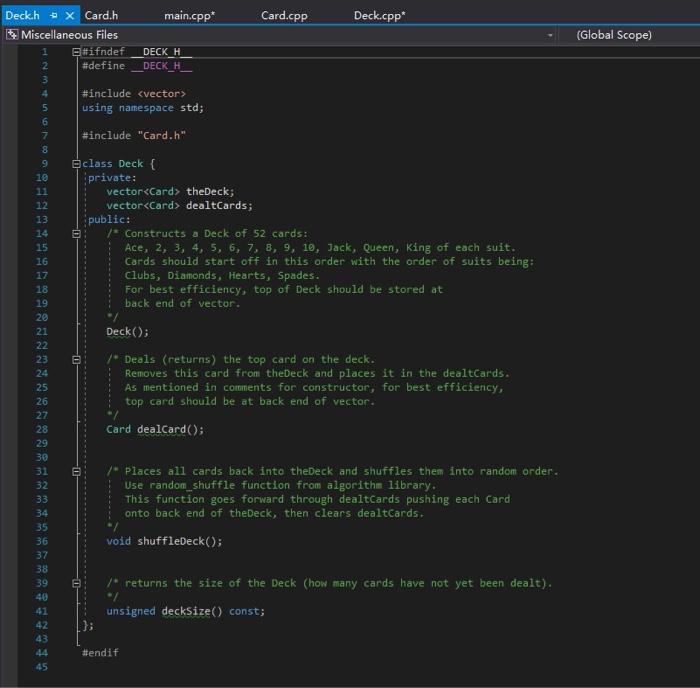Collapse the dealCard comment at line 23

[x=76, y=359]
